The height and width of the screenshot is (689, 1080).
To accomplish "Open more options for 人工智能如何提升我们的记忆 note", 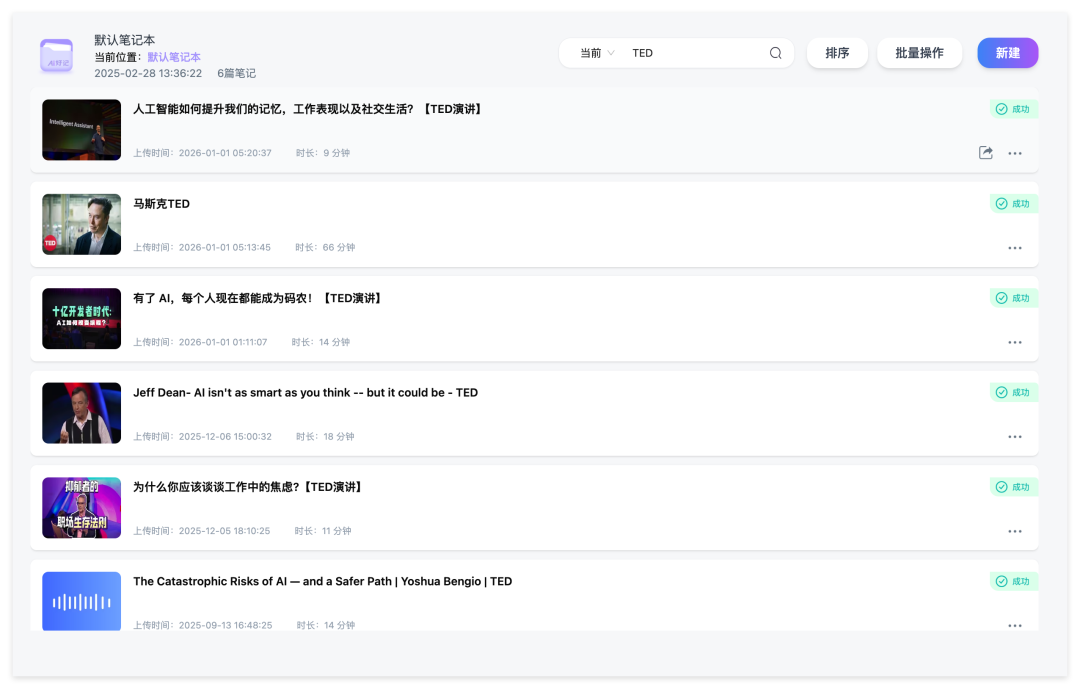I will click(1015, 154).
